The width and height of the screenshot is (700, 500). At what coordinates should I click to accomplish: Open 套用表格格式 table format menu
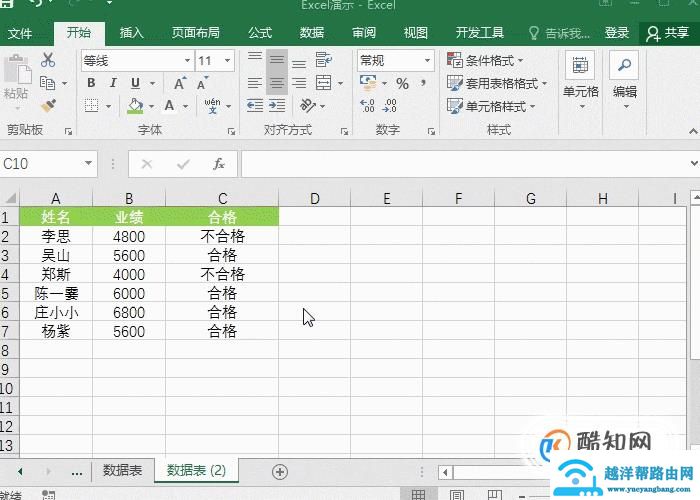[x=497, y=83]
